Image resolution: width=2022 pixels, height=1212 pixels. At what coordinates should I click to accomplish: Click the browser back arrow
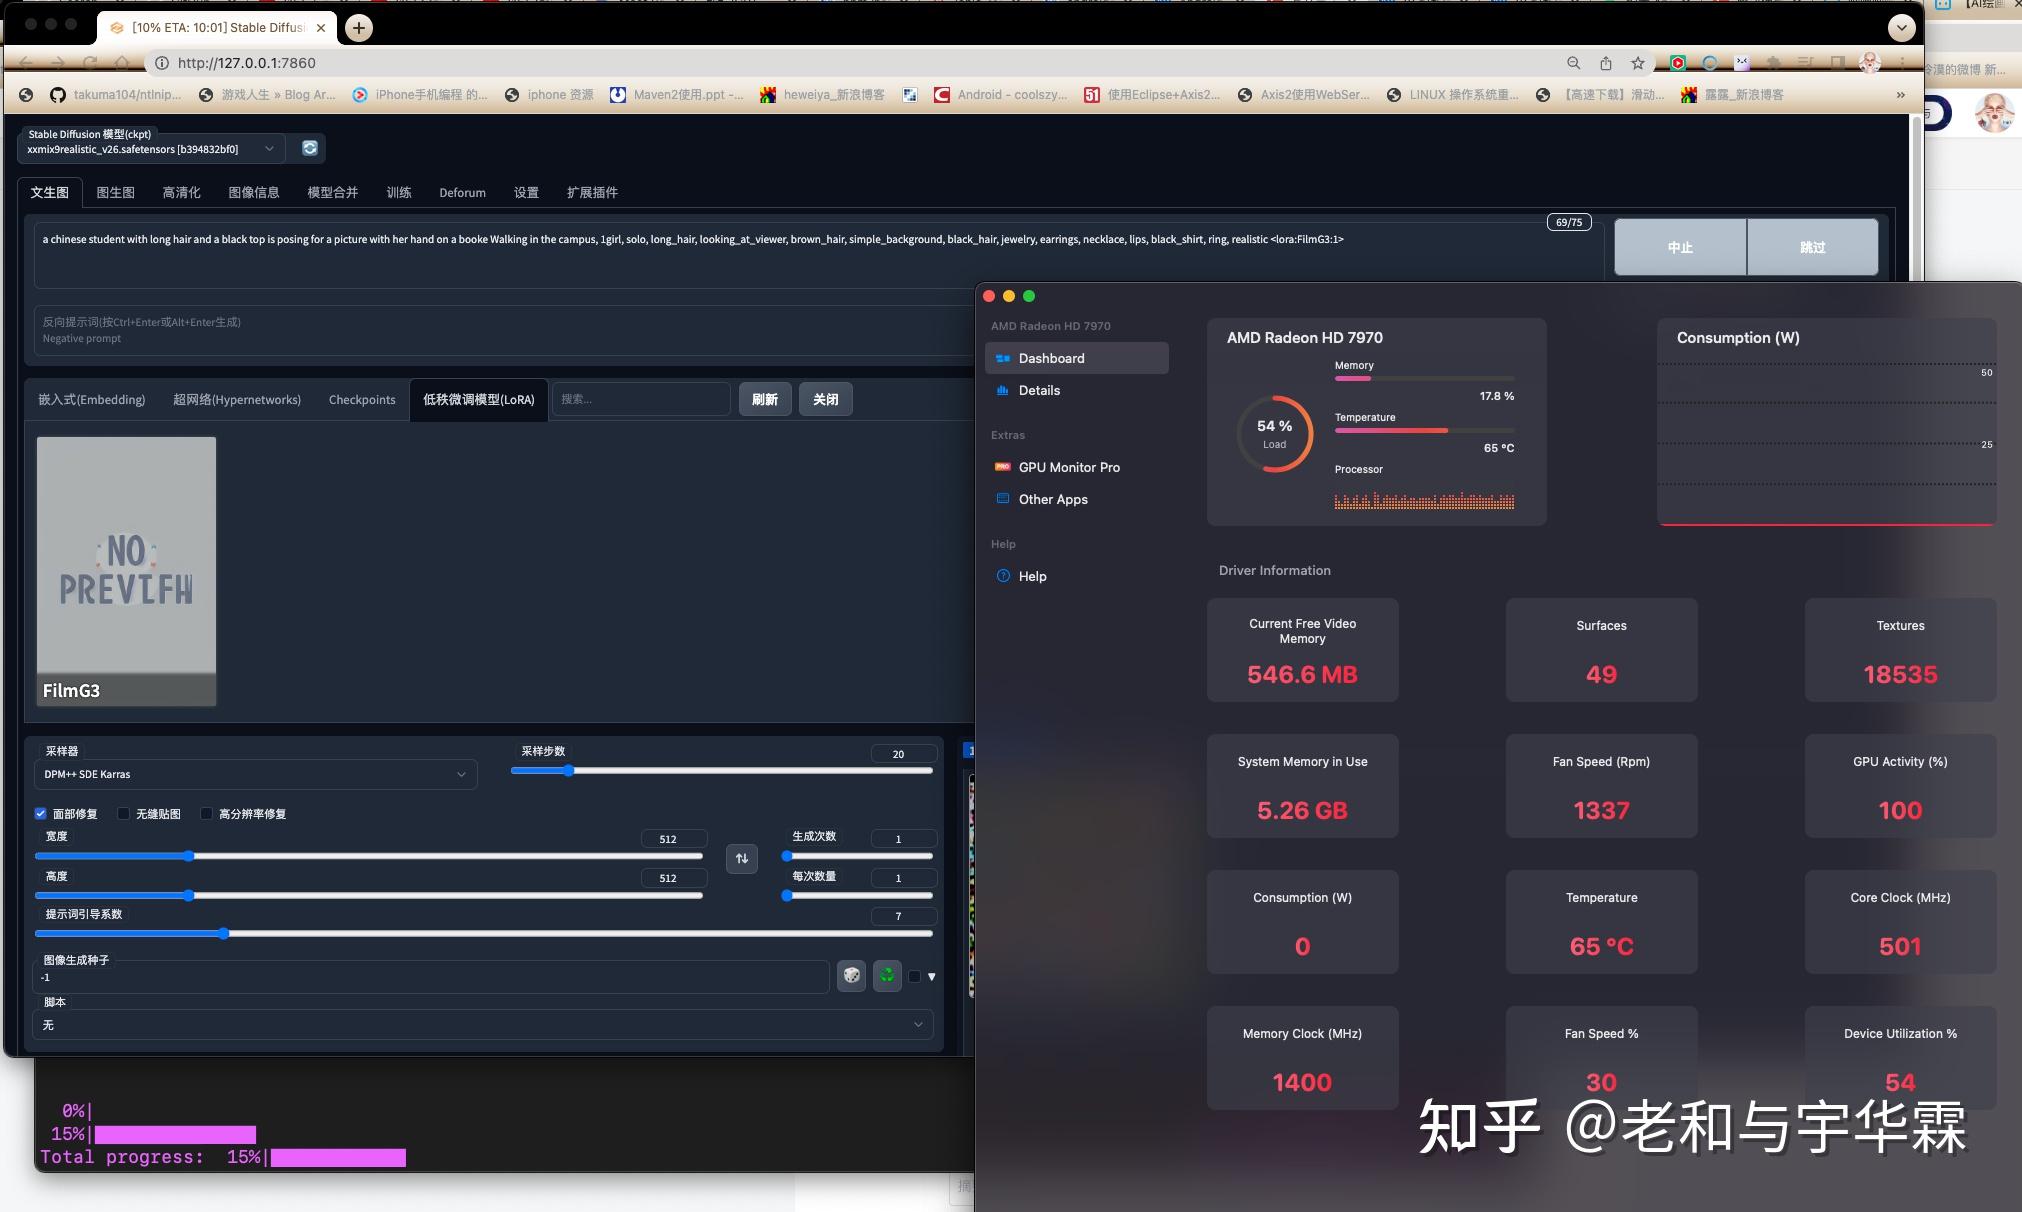coord(26,62)
